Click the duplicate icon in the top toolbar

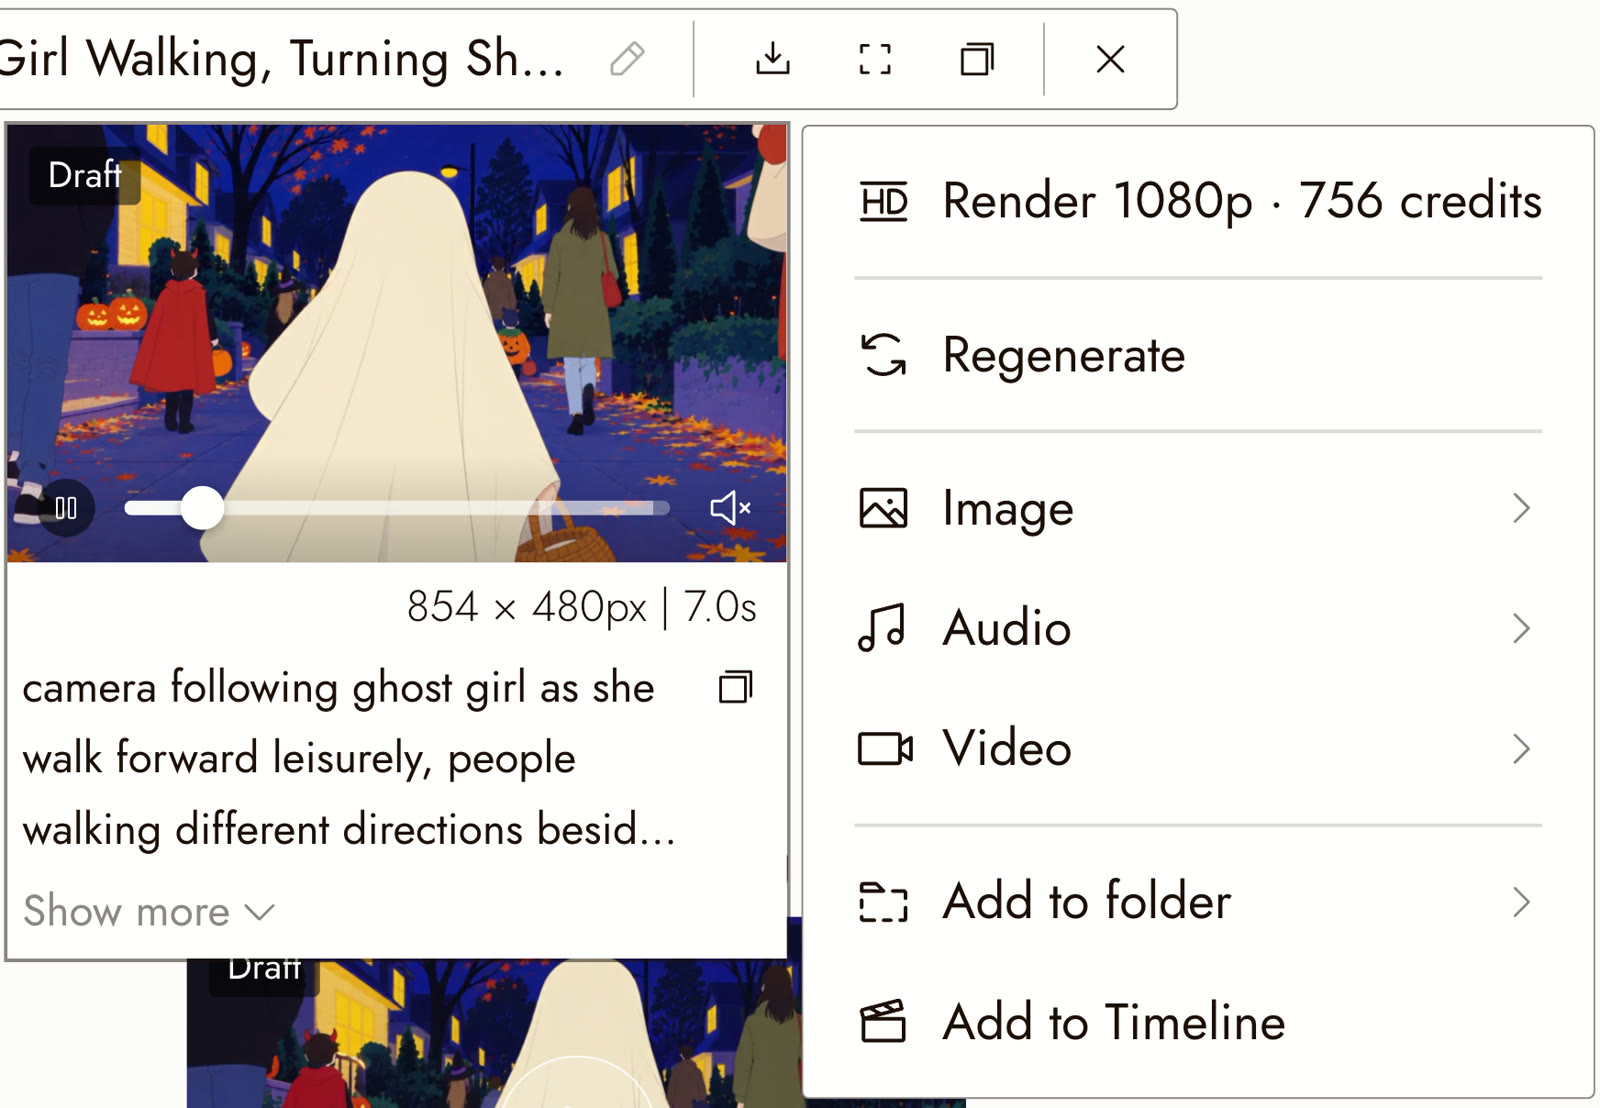click(x=977, y=59)
